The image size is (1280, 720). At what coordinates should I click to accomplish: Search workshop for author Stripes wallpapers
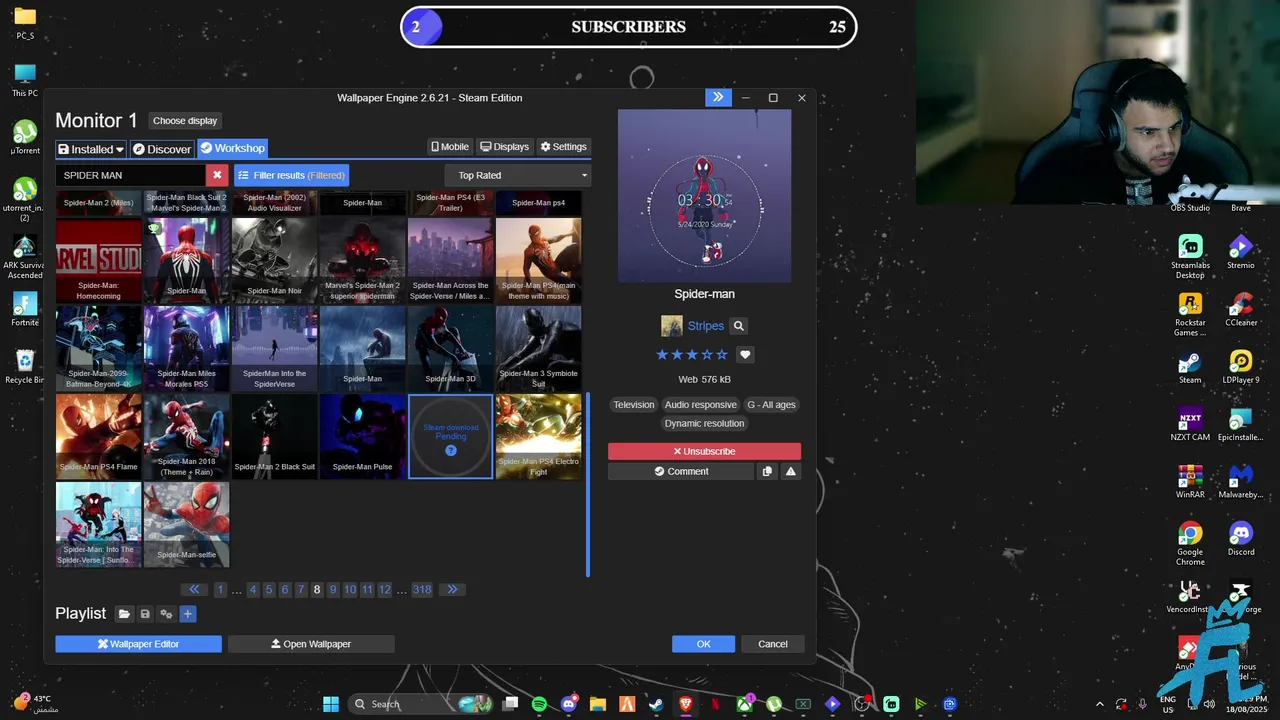coord(738,326)
